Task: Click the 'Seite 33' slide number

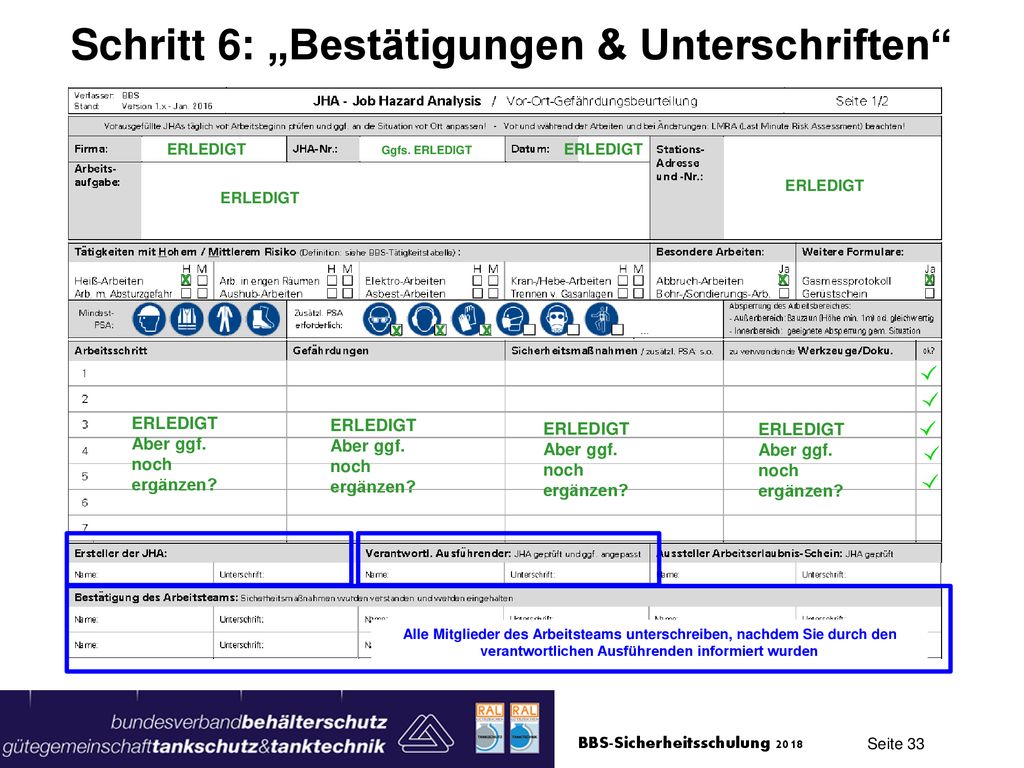Action: pyautogui.click(x=895, y=744)
